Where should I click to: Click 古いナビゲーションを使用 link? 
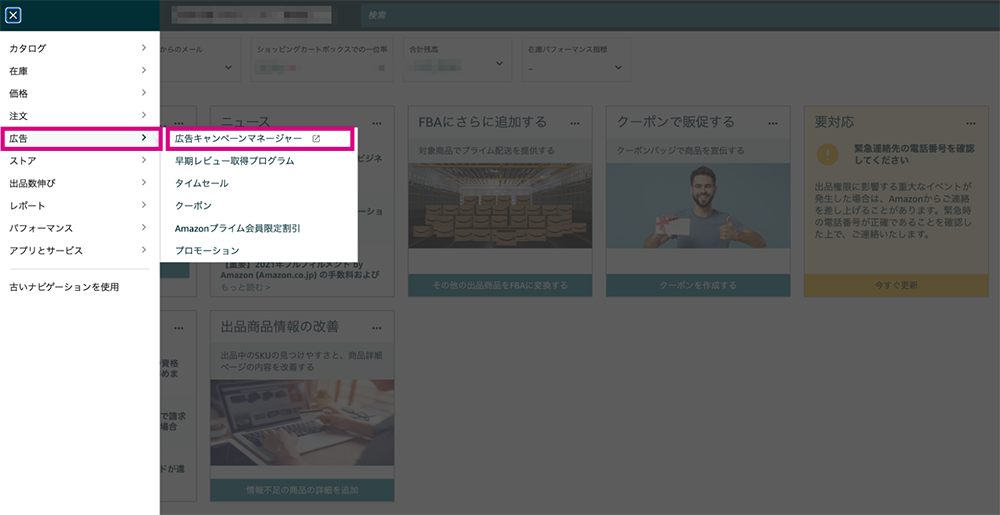point(64,287)
